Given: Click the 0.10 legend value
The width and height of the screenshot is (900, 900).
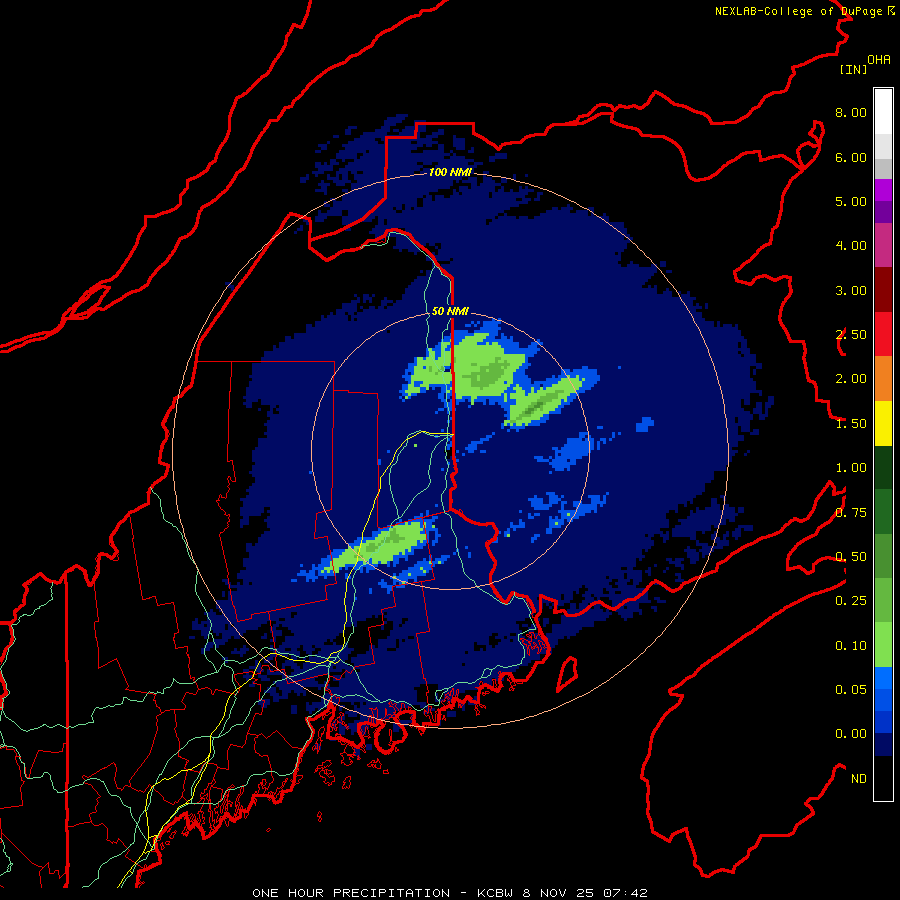Looking at the screenshot, I should [x=851, y=646].
